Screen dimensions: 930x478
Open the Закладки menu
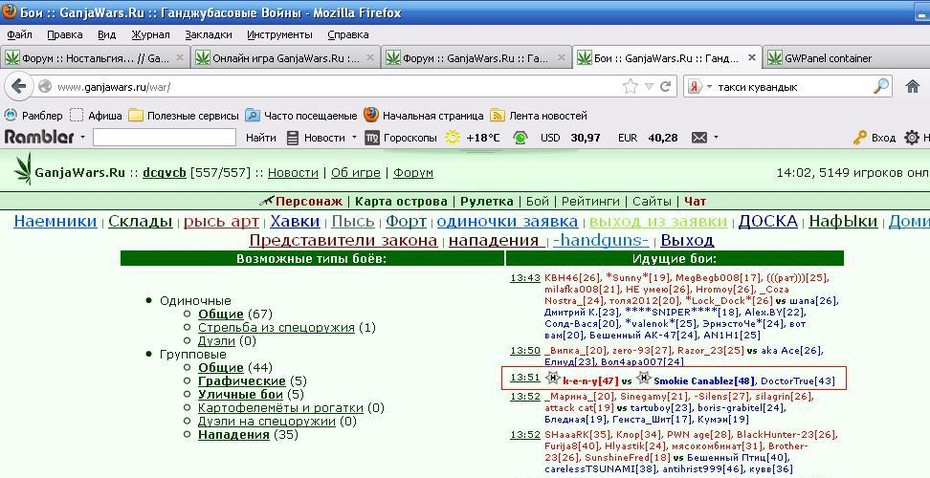tap(208, 34)
